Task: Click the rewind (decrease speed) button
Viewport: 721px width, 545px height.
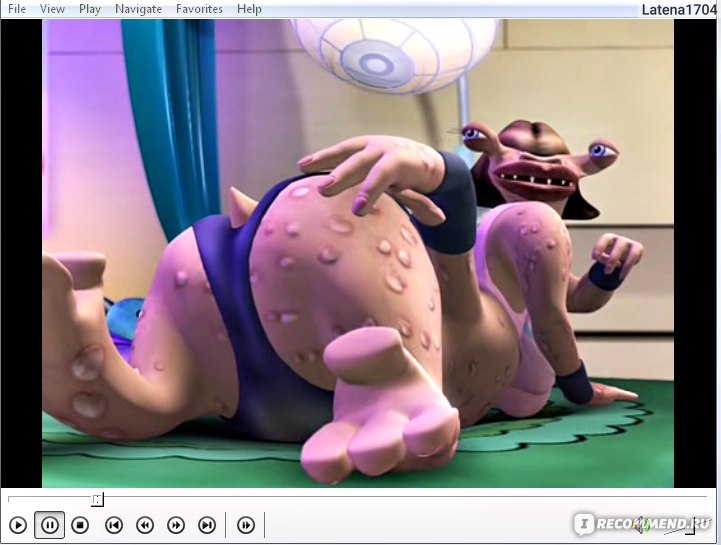Action: 145,525
